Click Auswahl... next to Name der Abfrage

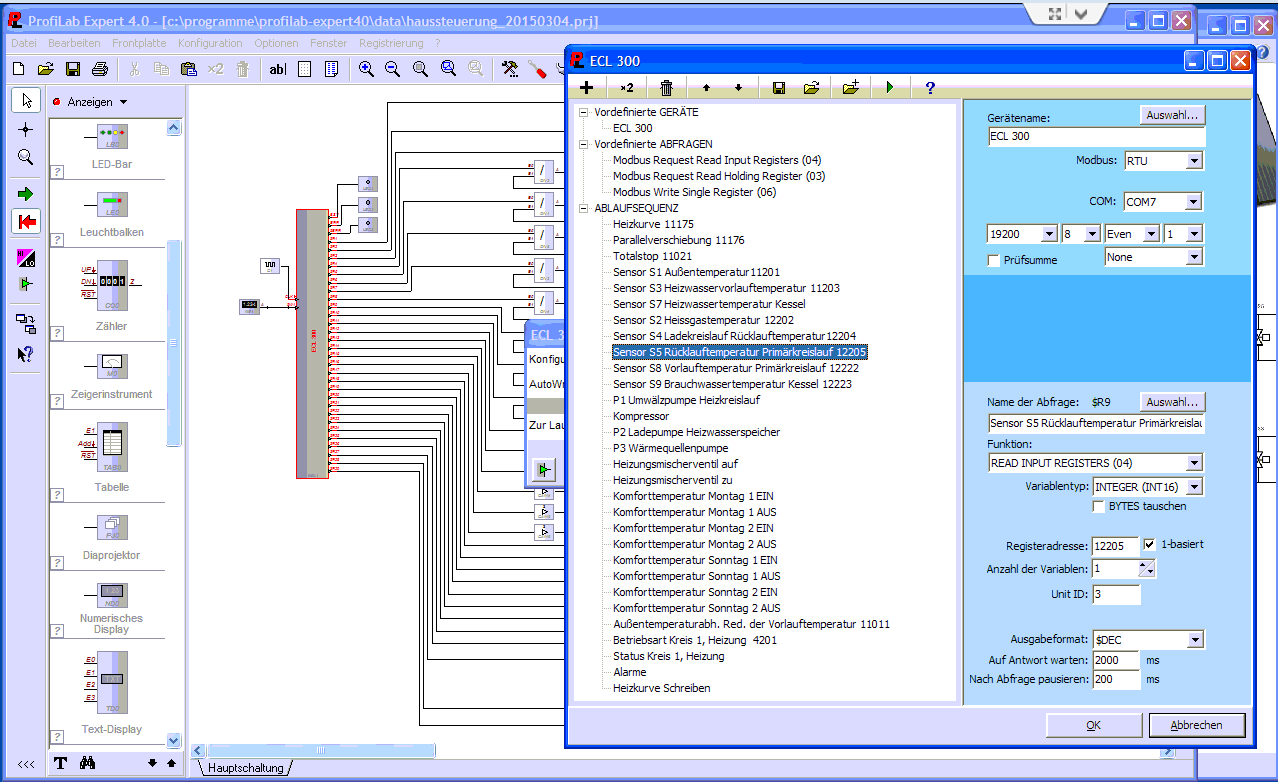pos(1172,402)
